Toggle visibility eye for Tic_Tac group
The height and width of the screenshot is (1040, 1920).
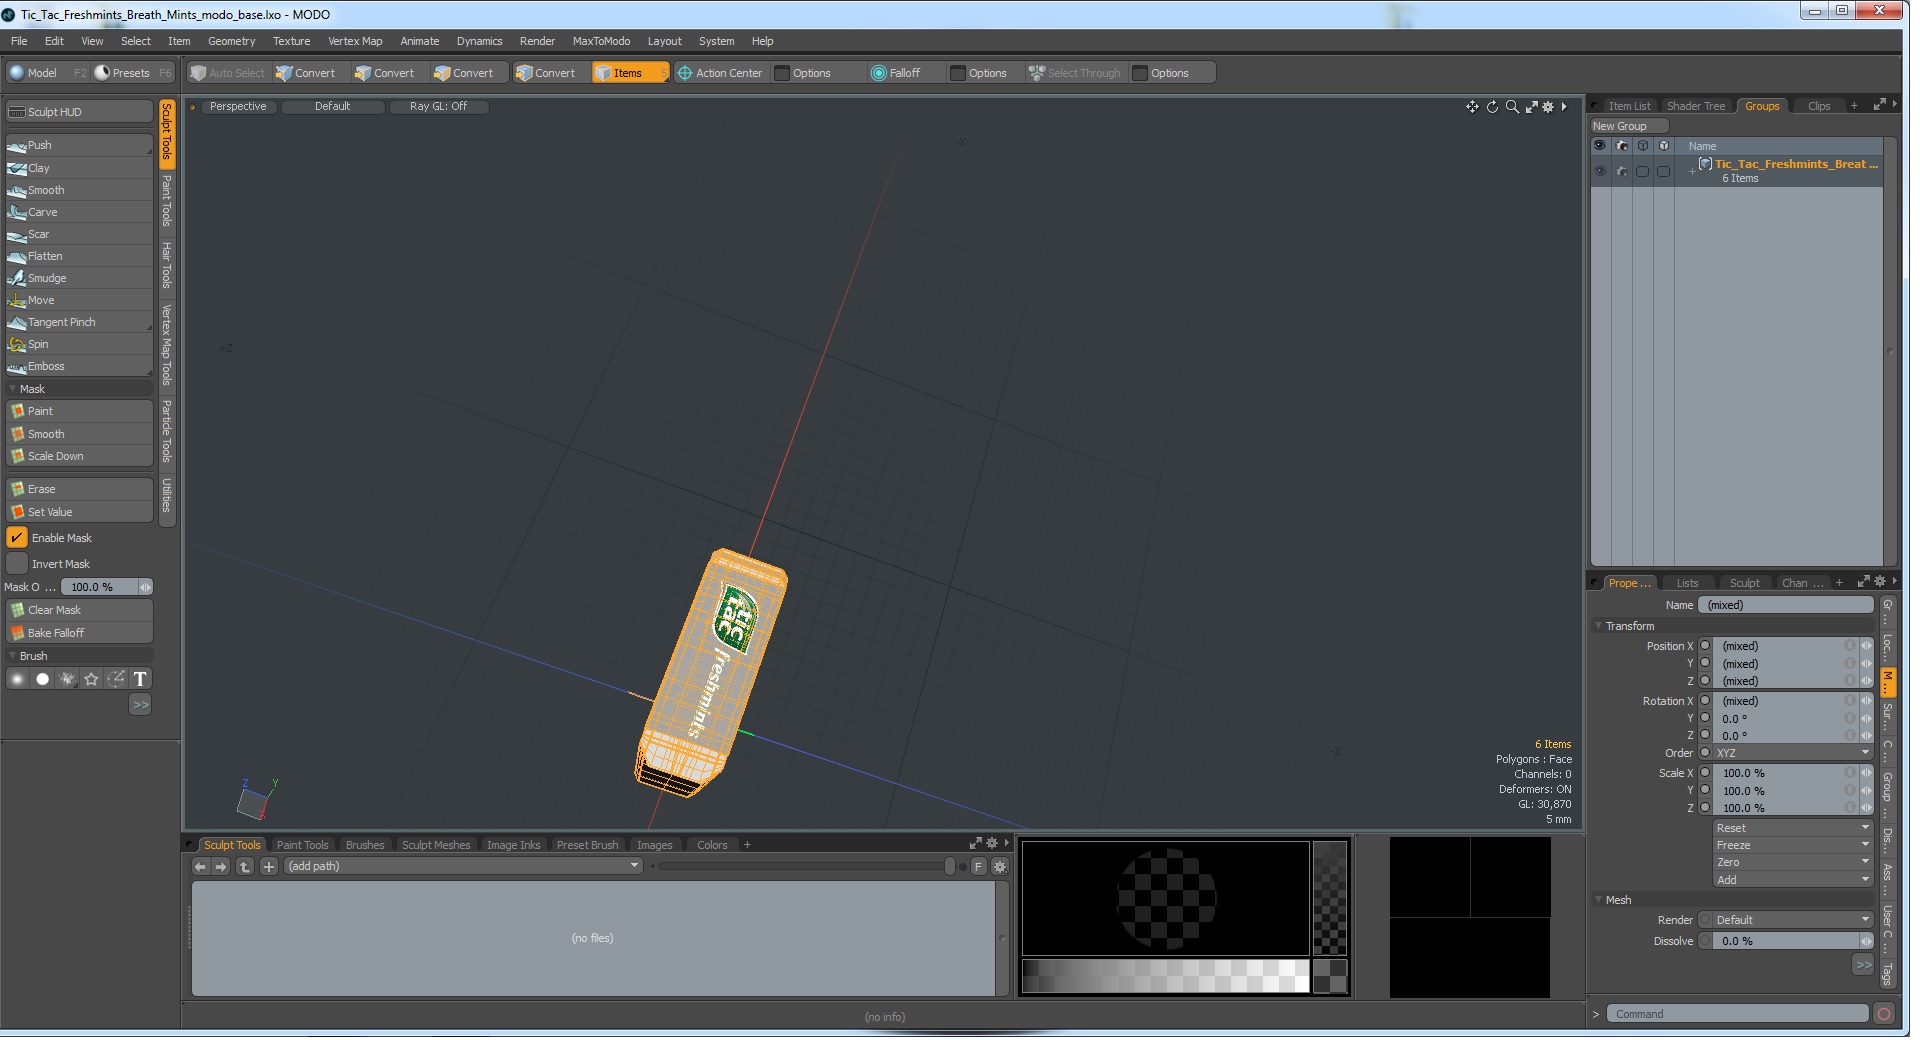1600,172
